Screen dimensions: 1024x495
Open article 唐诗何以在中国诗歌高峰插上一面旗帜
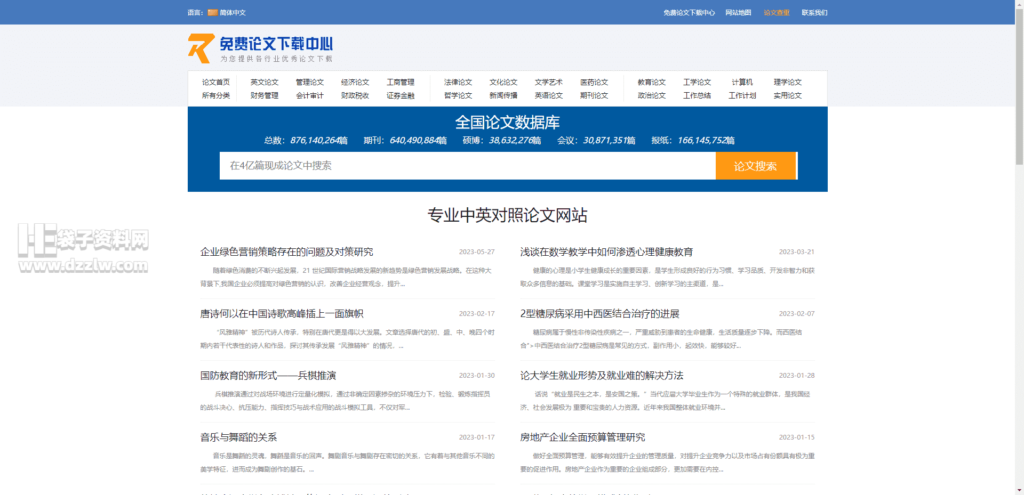tap(281, 313)
